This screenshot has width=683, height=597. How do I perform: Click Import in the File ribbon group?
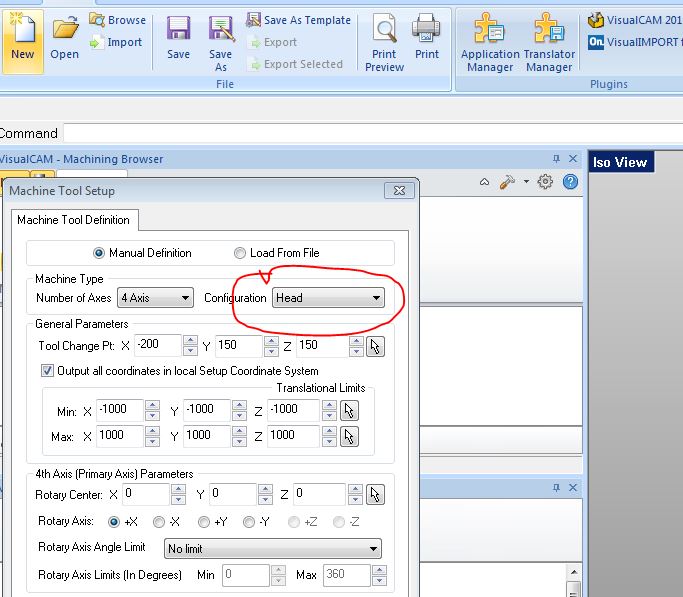[116, 42]
